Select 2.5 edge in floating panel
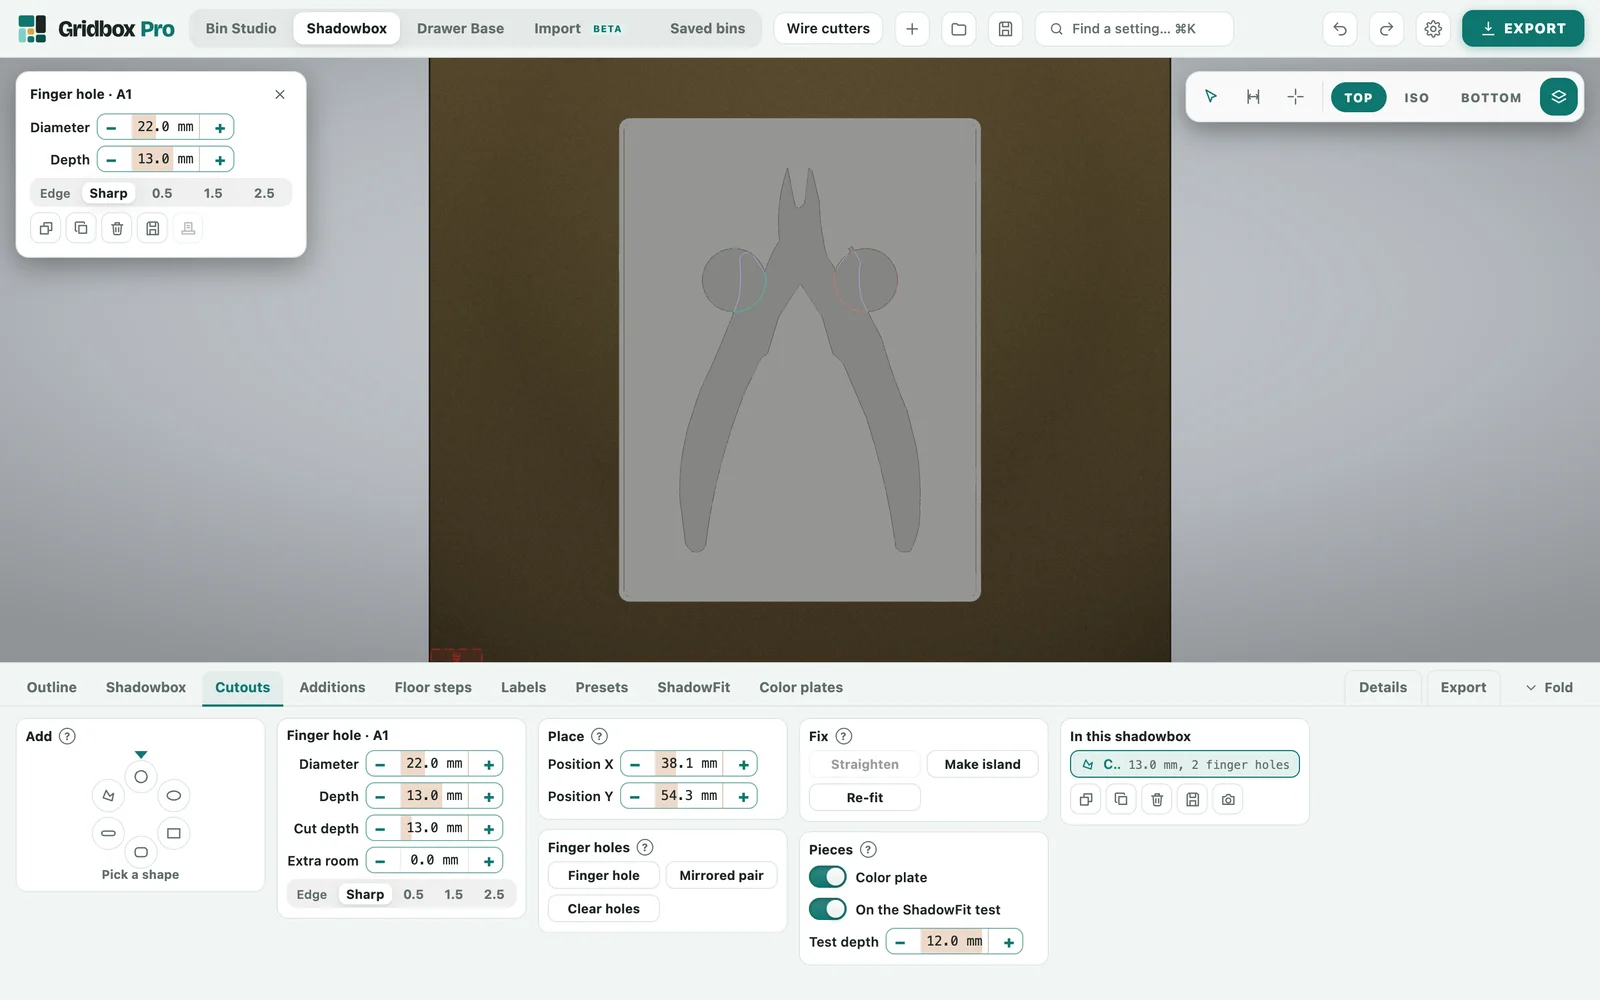 tap(264, 193)
